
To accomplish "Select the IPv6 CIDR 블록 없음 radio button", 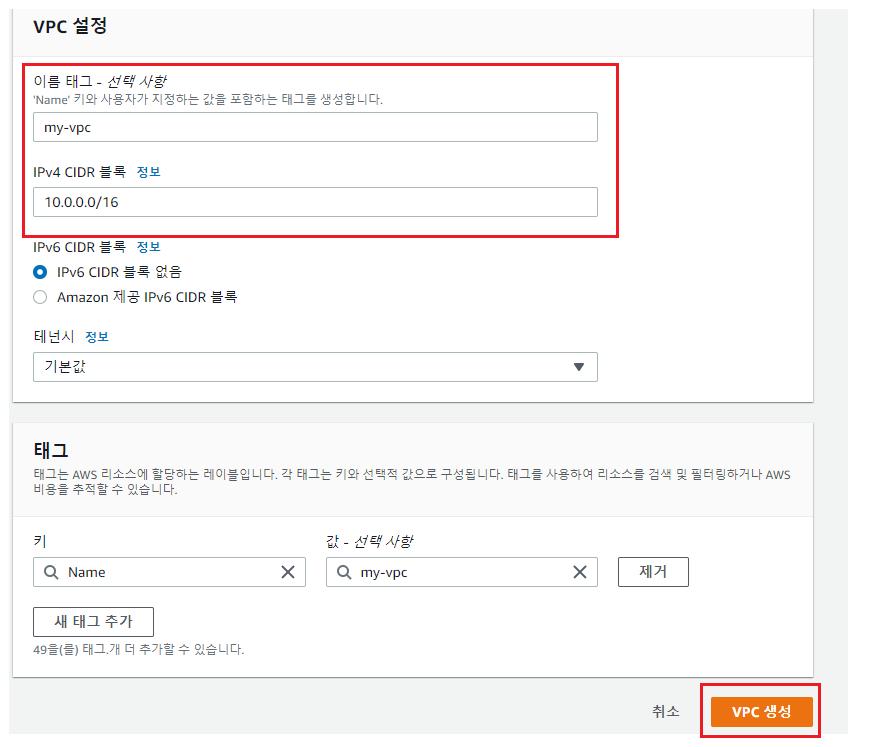I will click(x=40, y=272).
